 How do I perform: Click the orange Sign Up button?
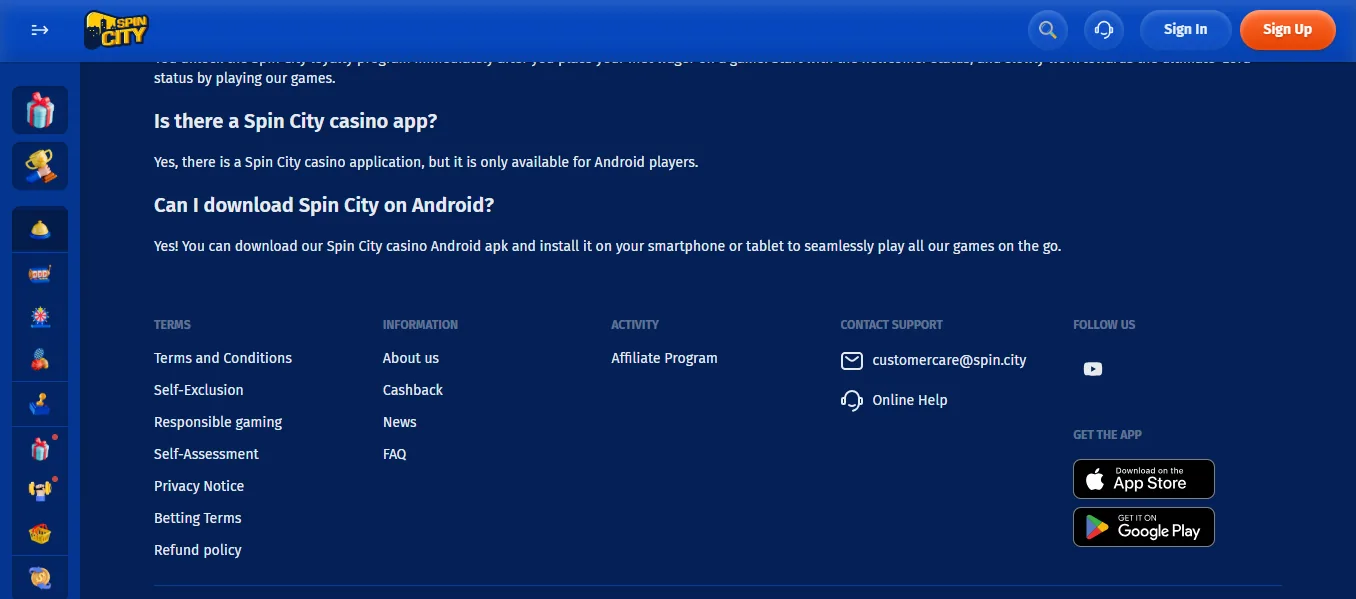pyautogui.click(x=1287, y=30)
